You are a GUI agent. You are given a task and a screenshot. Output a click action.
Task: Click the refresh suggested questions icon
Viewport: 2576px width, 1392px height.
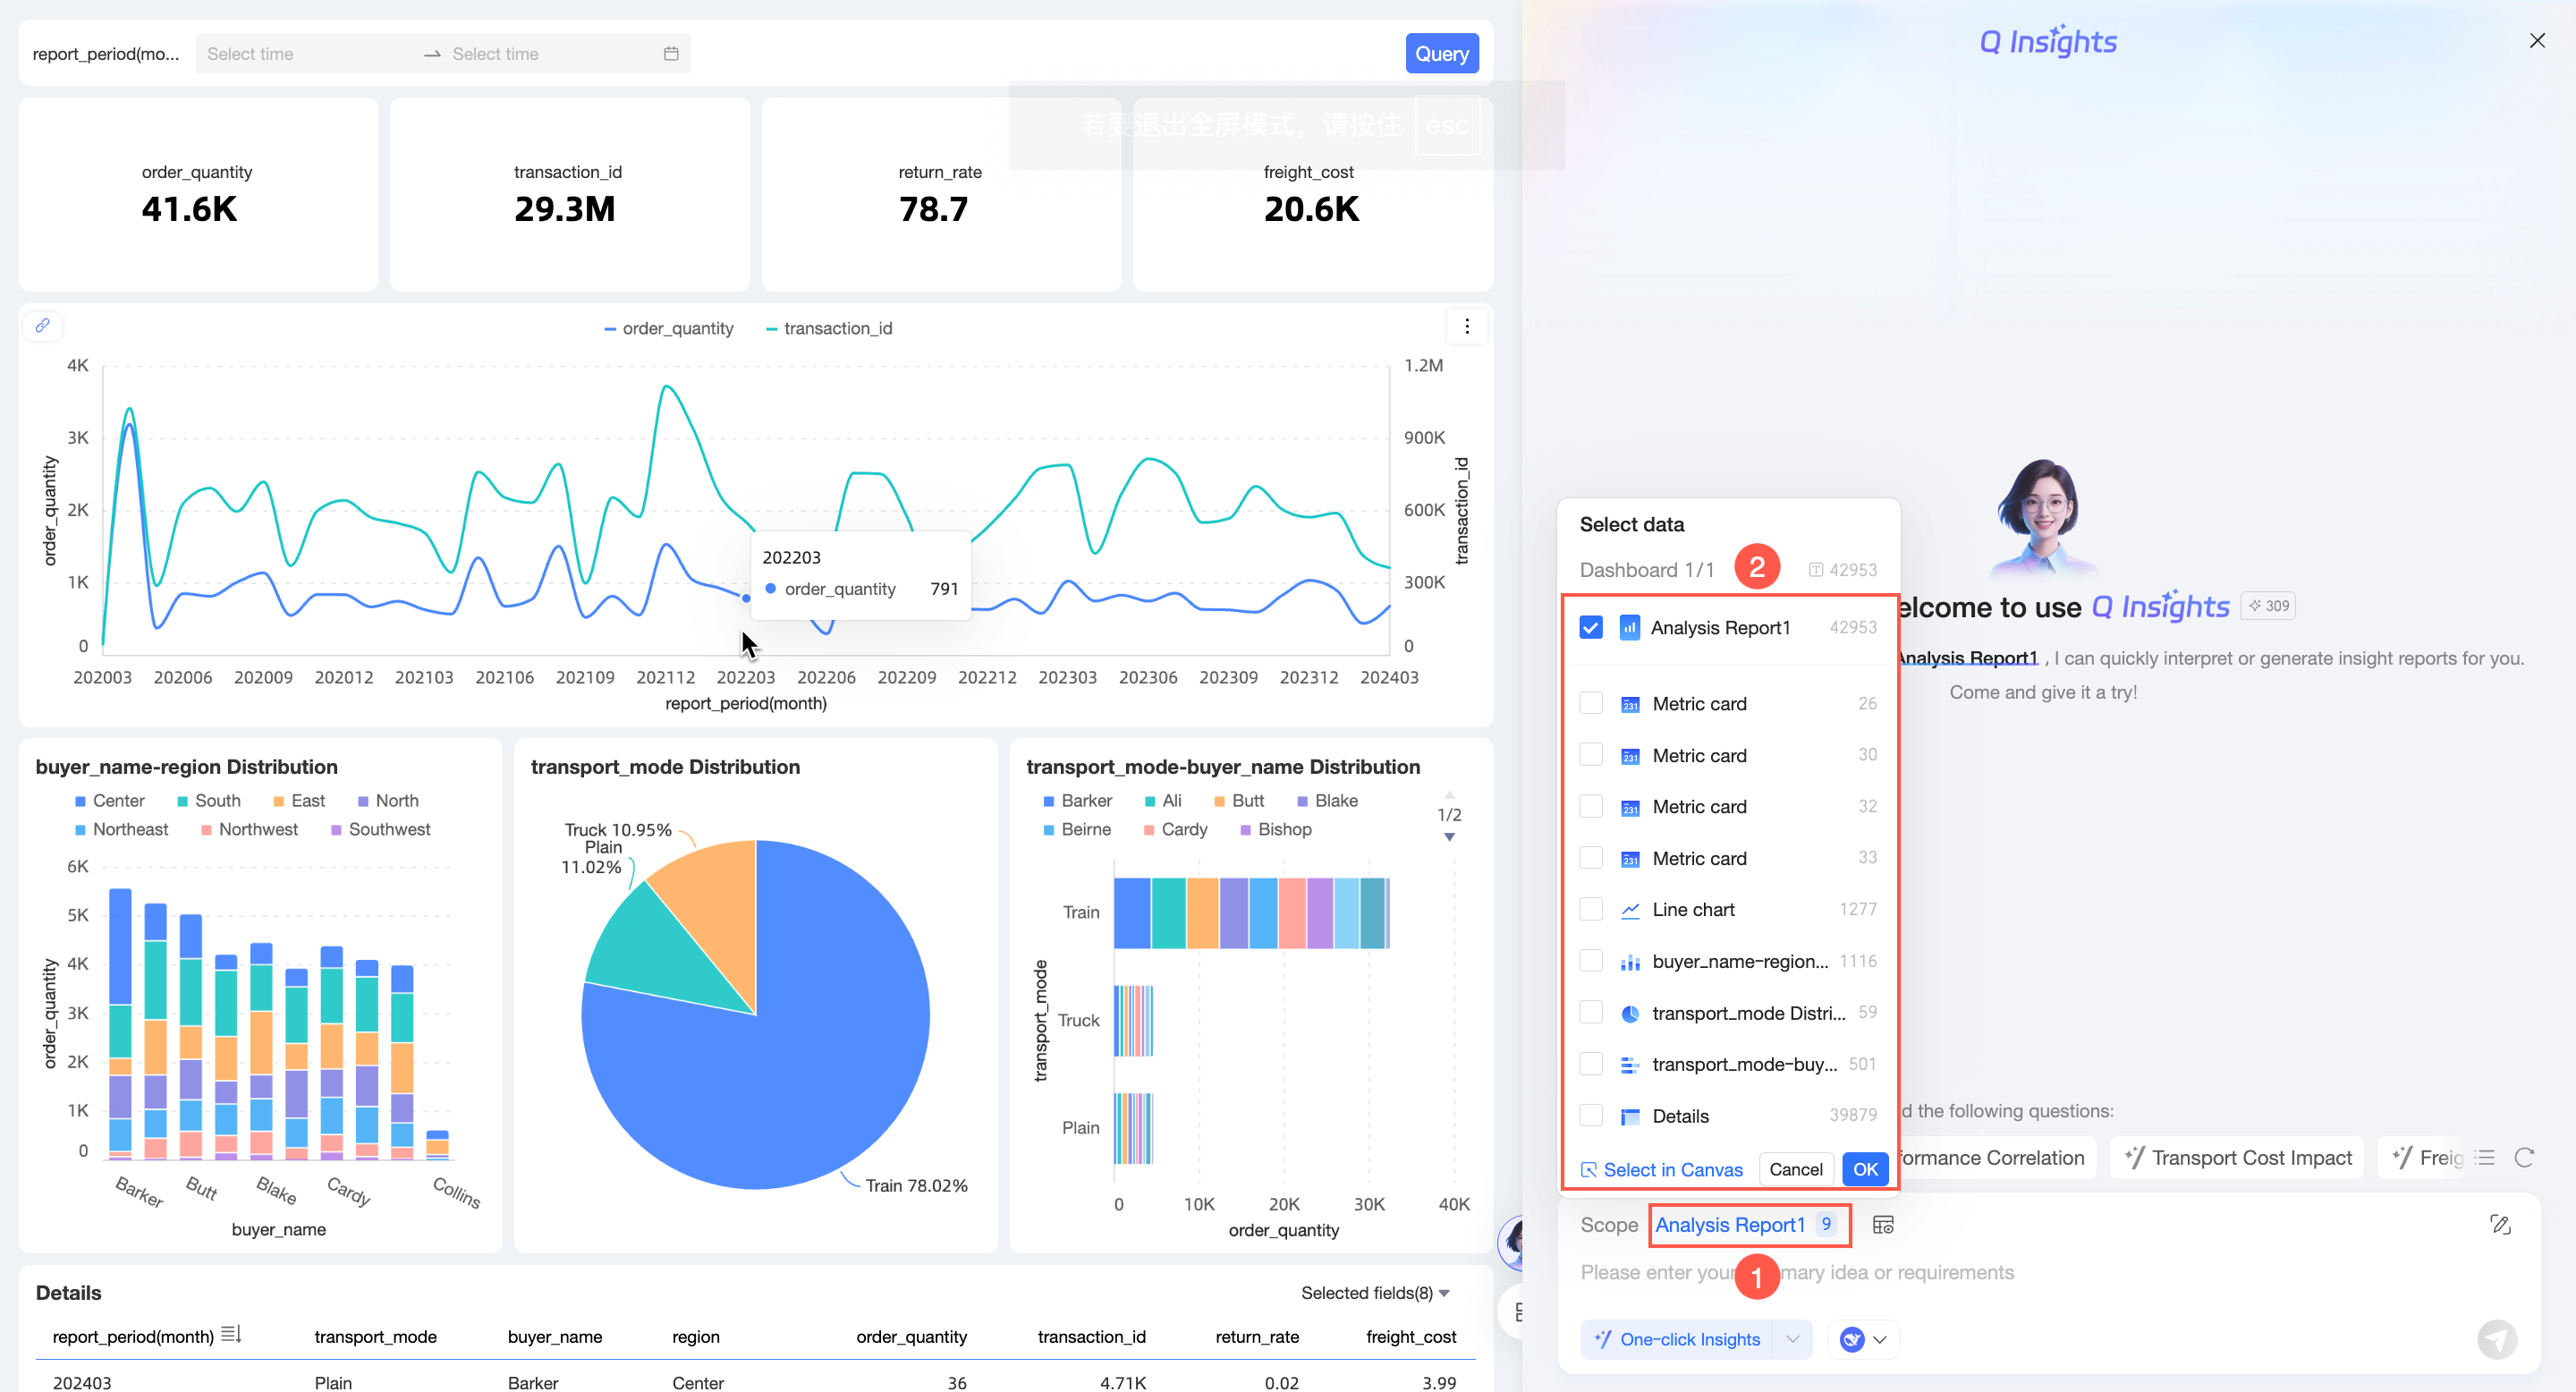pos(2524,1157)
